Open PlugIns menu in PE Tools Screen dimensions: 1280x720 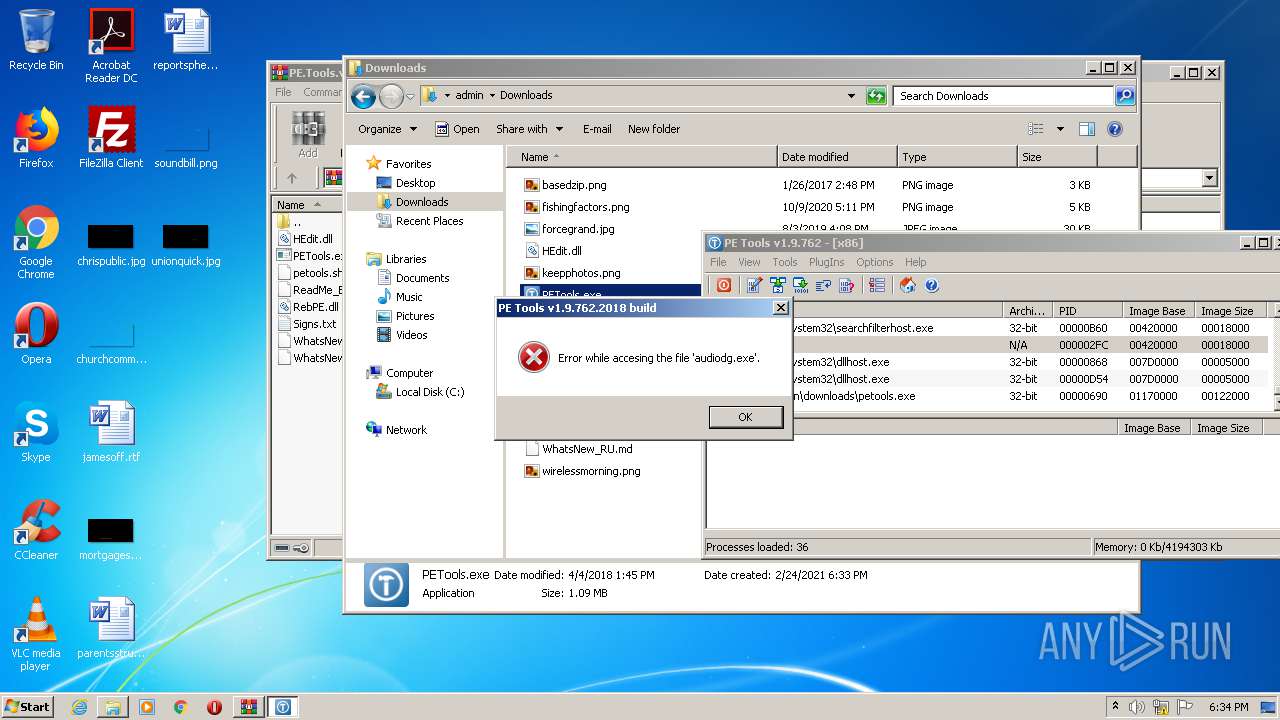(x=826, y=262)
